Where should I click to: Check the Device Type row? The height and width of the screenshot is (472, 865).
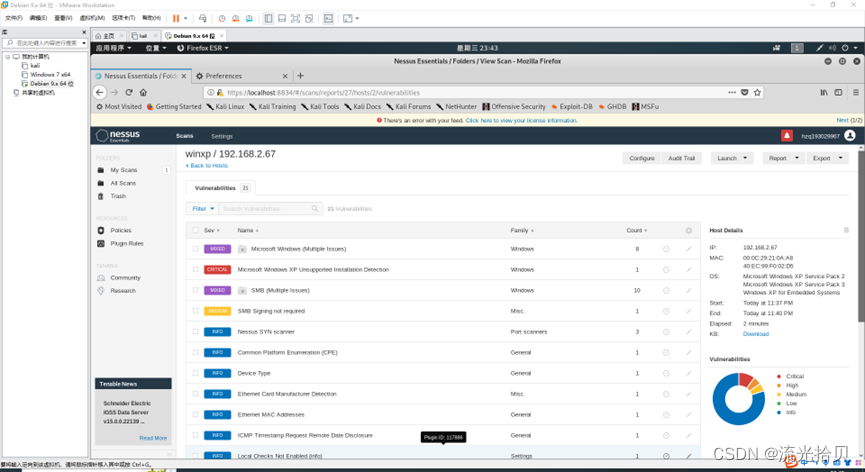click(x=195, y=373)
